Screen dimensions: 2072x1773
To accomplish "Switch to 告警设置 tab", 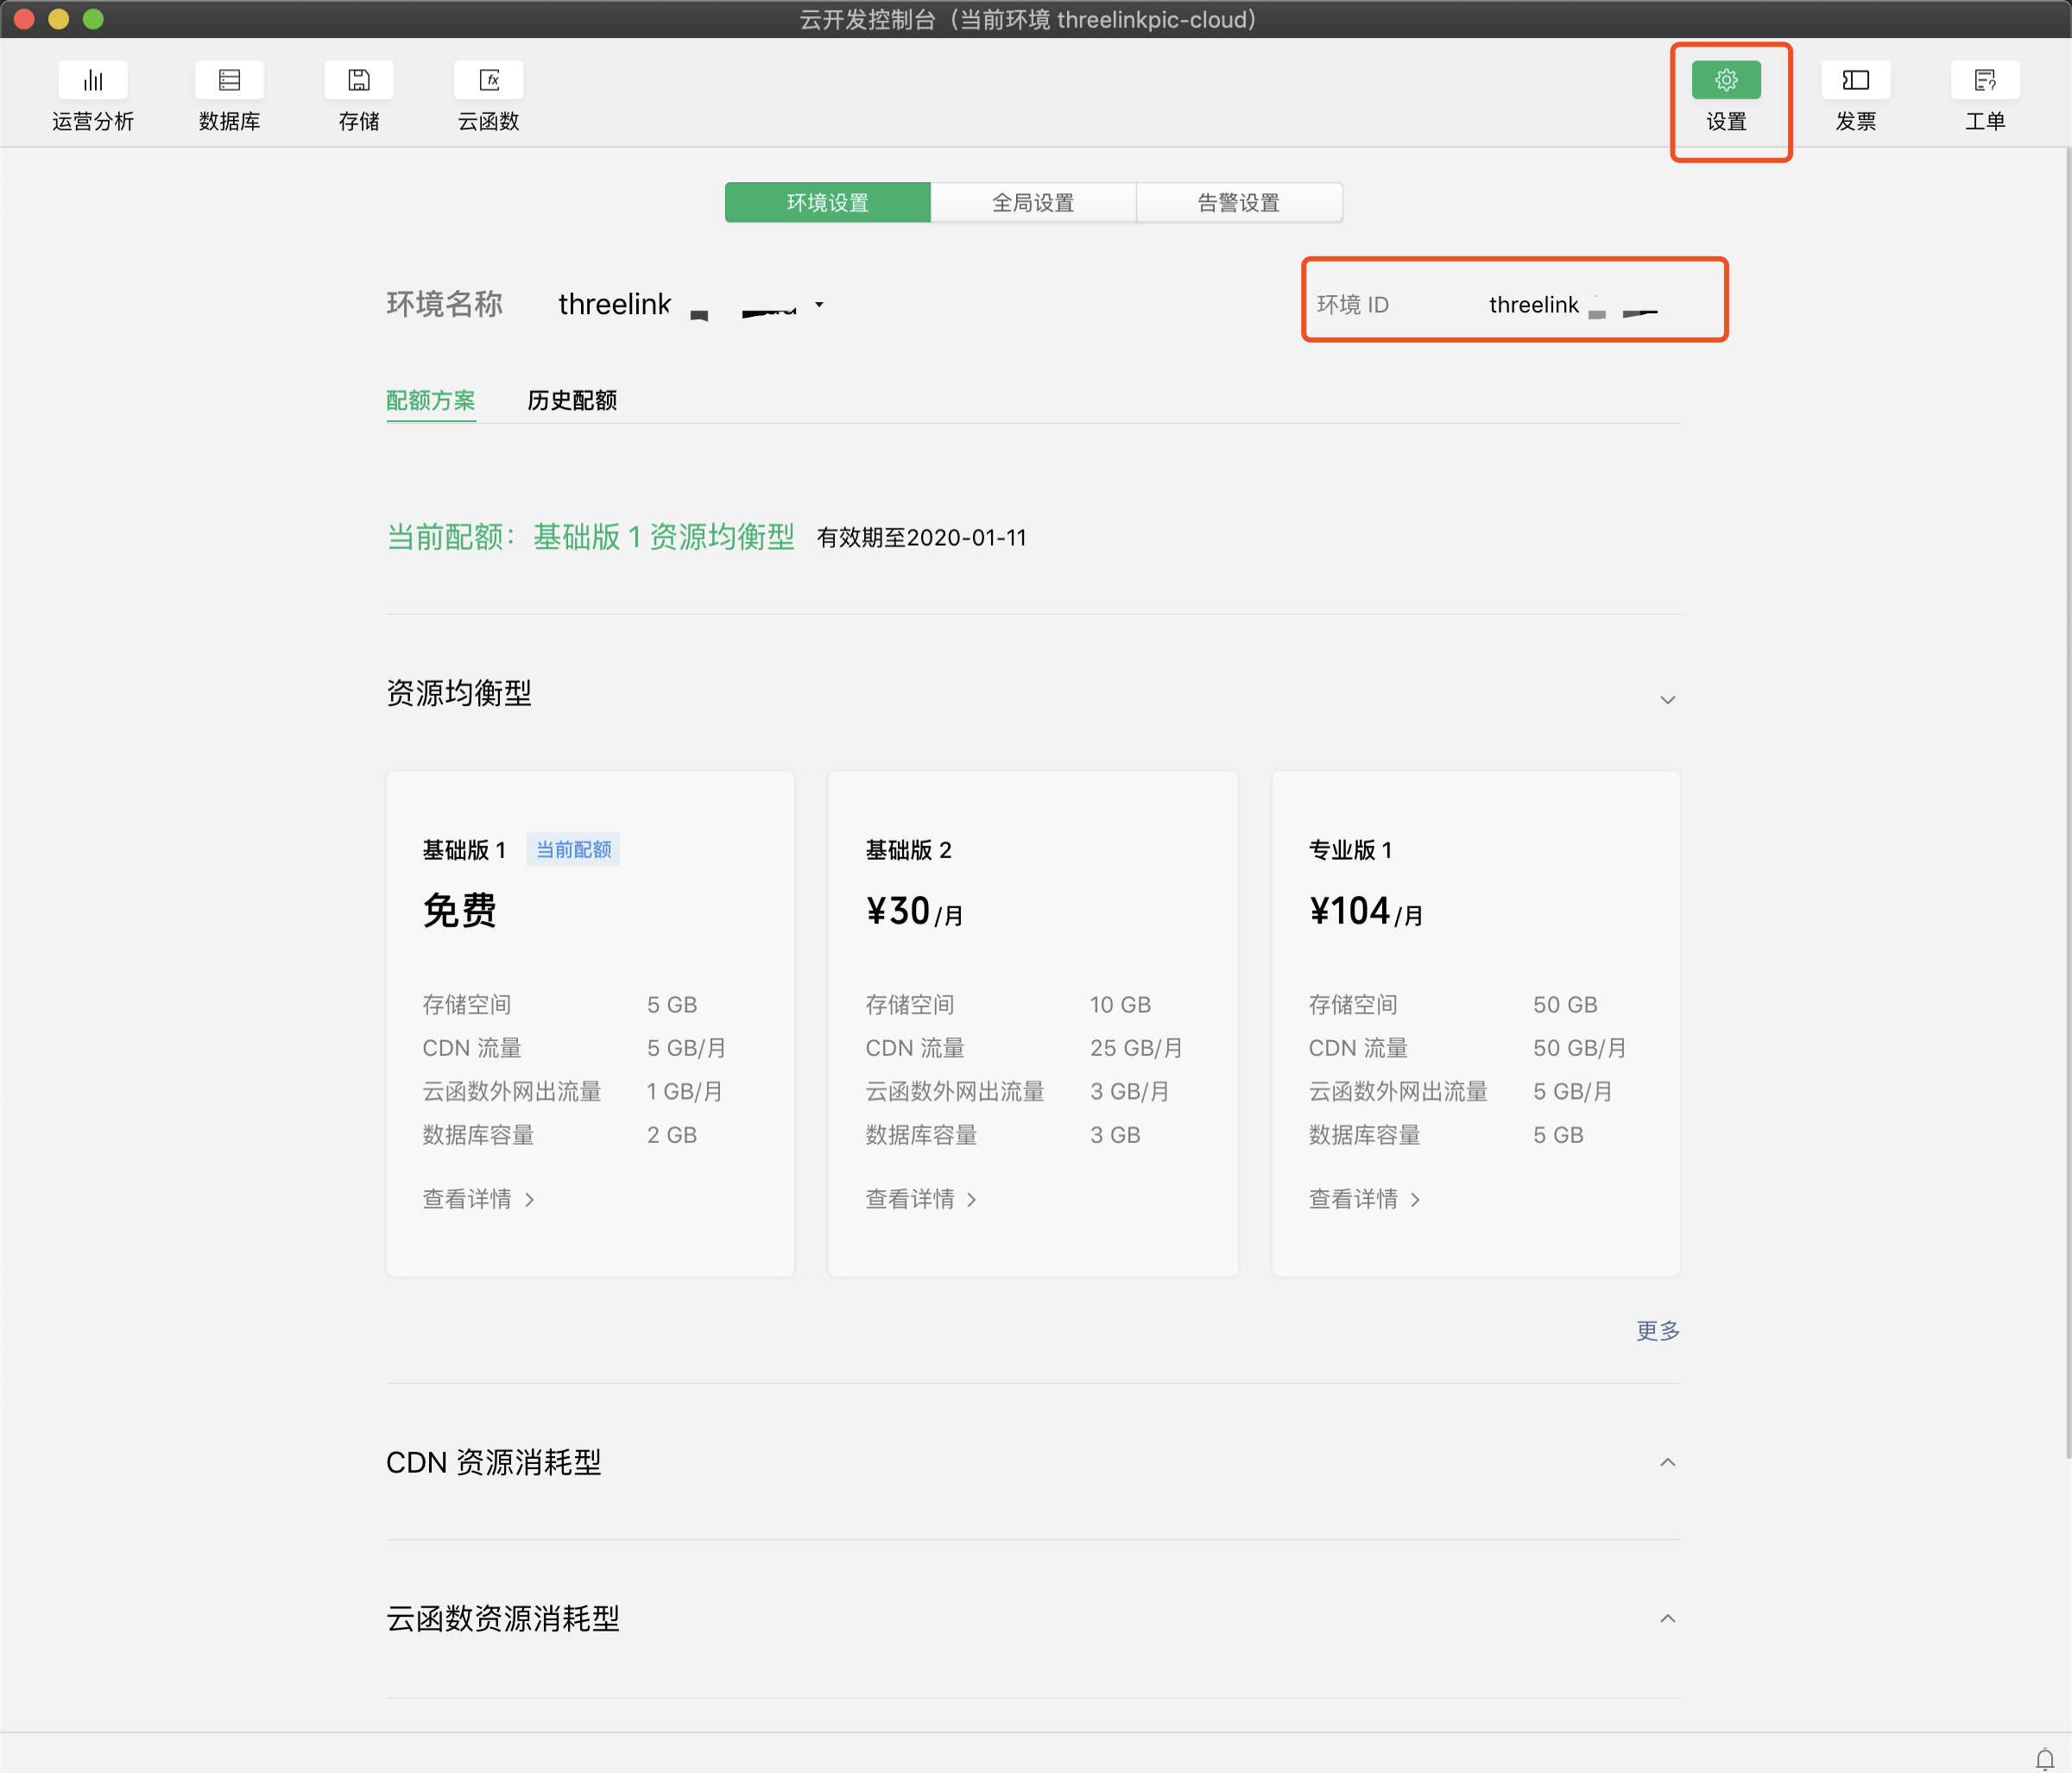I will click(1239, 203).
